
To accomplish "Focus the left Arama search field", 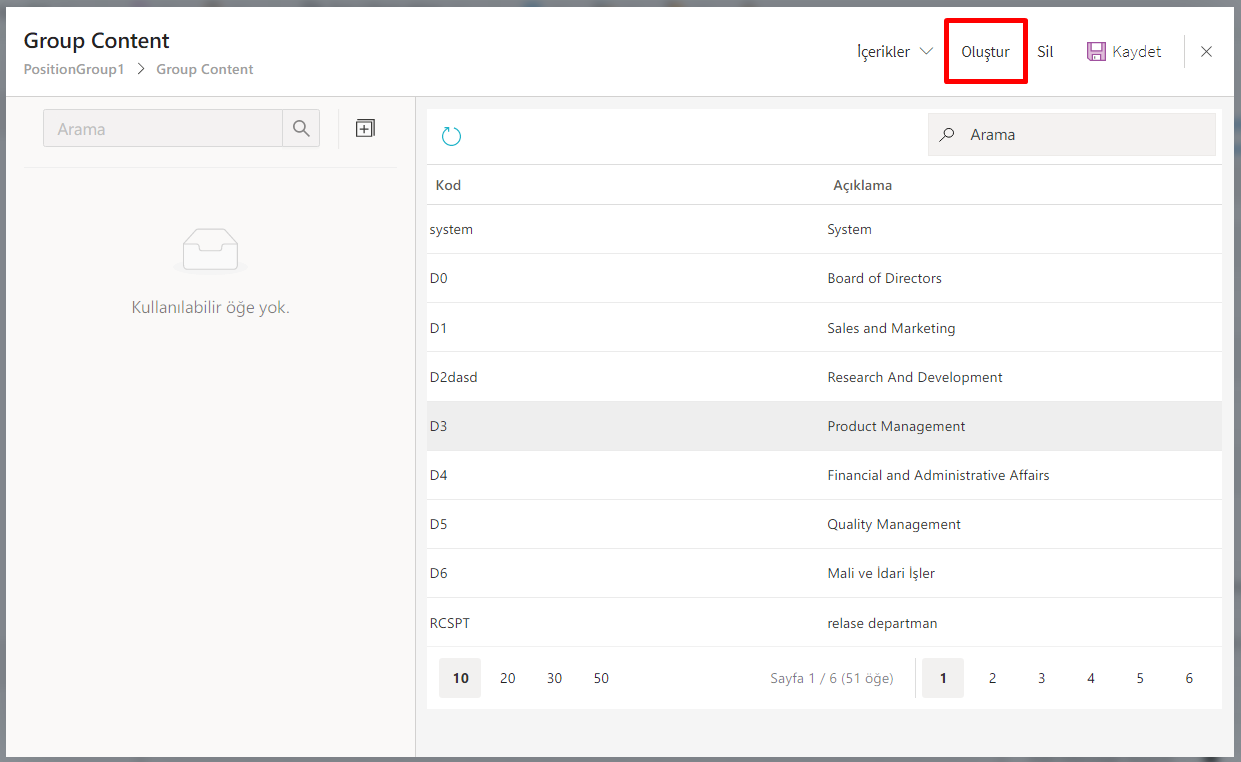I will point(163,129).
